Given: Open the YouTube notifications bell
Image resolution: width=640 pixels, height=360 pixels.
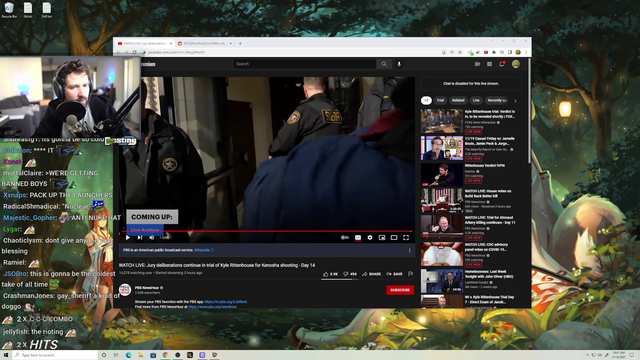Looking at the screenshot, I should 502,64.
